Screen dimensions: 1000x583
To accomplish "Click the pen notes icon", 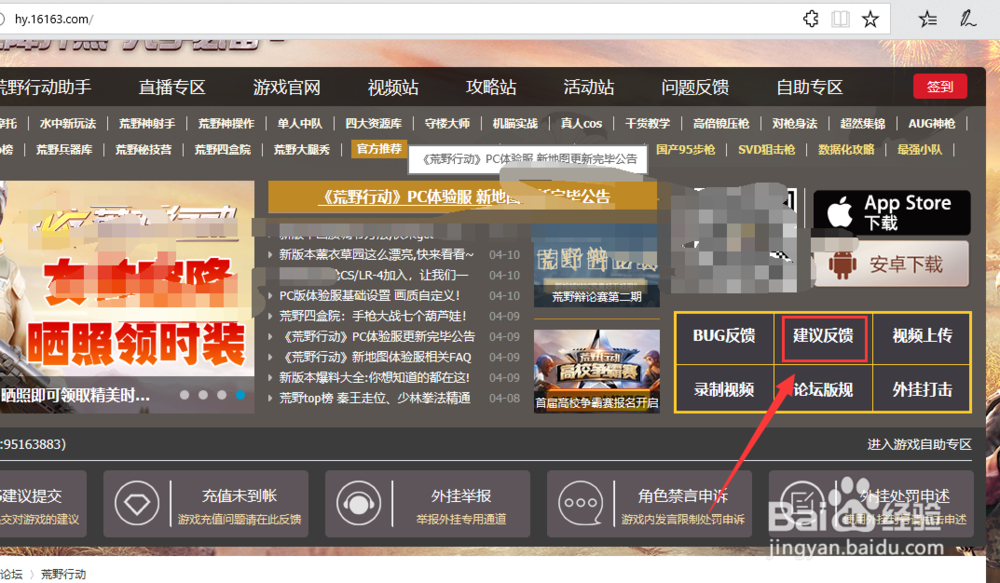I will 967,19.
